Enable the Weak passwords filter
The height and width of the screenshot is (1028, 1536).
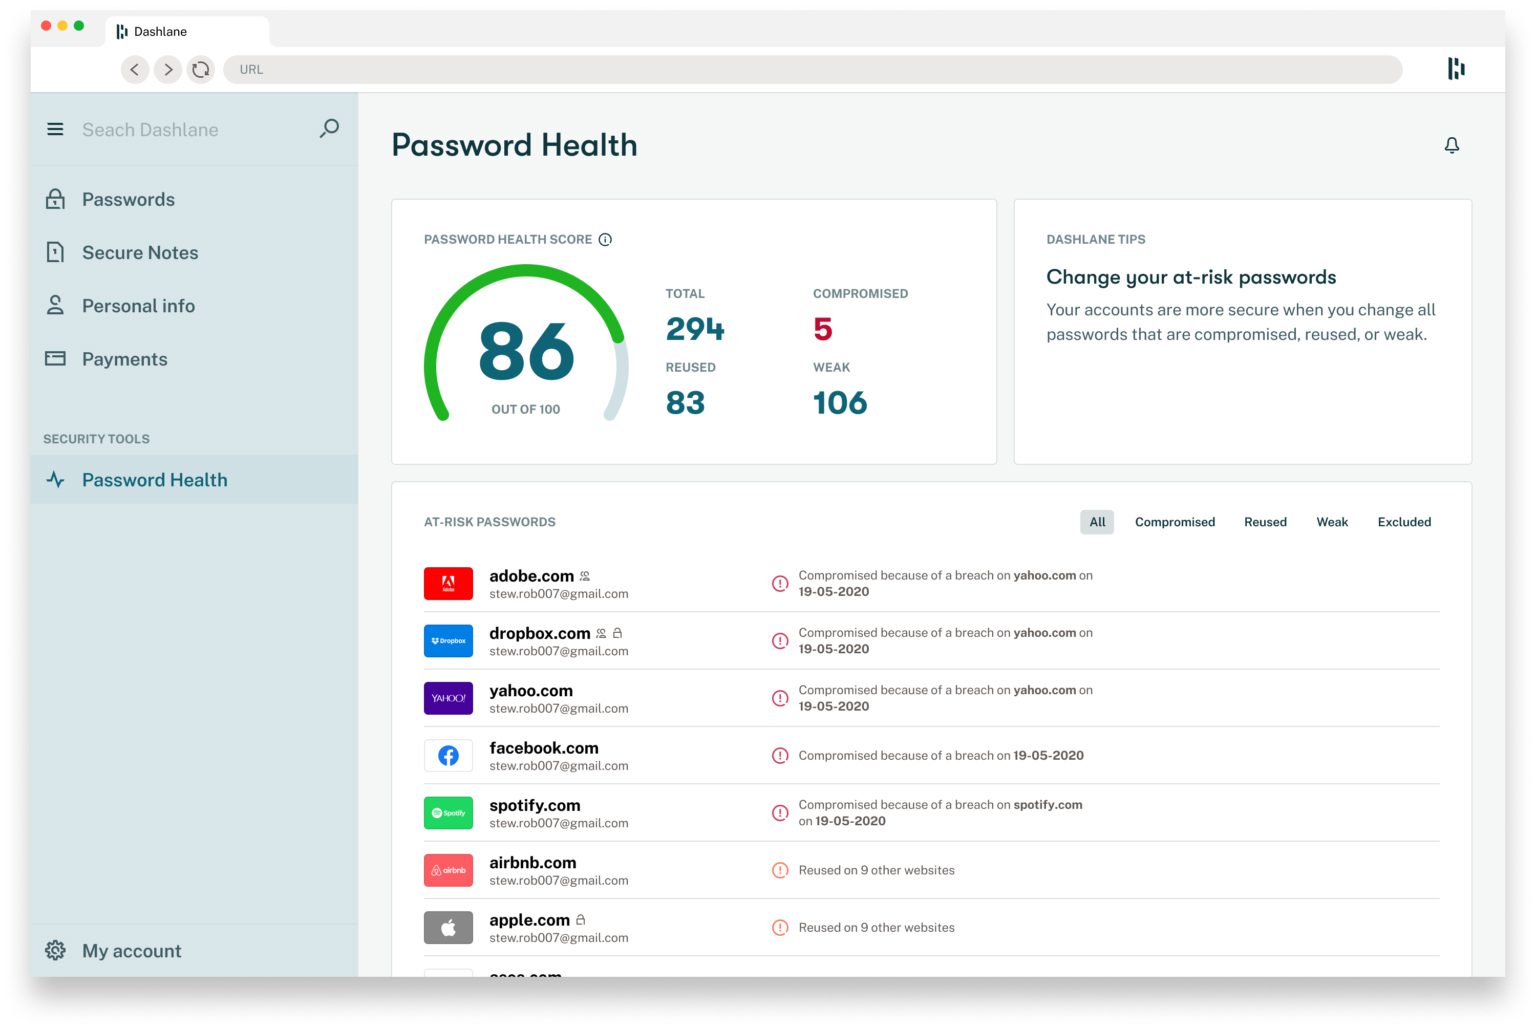point(1332,521)
